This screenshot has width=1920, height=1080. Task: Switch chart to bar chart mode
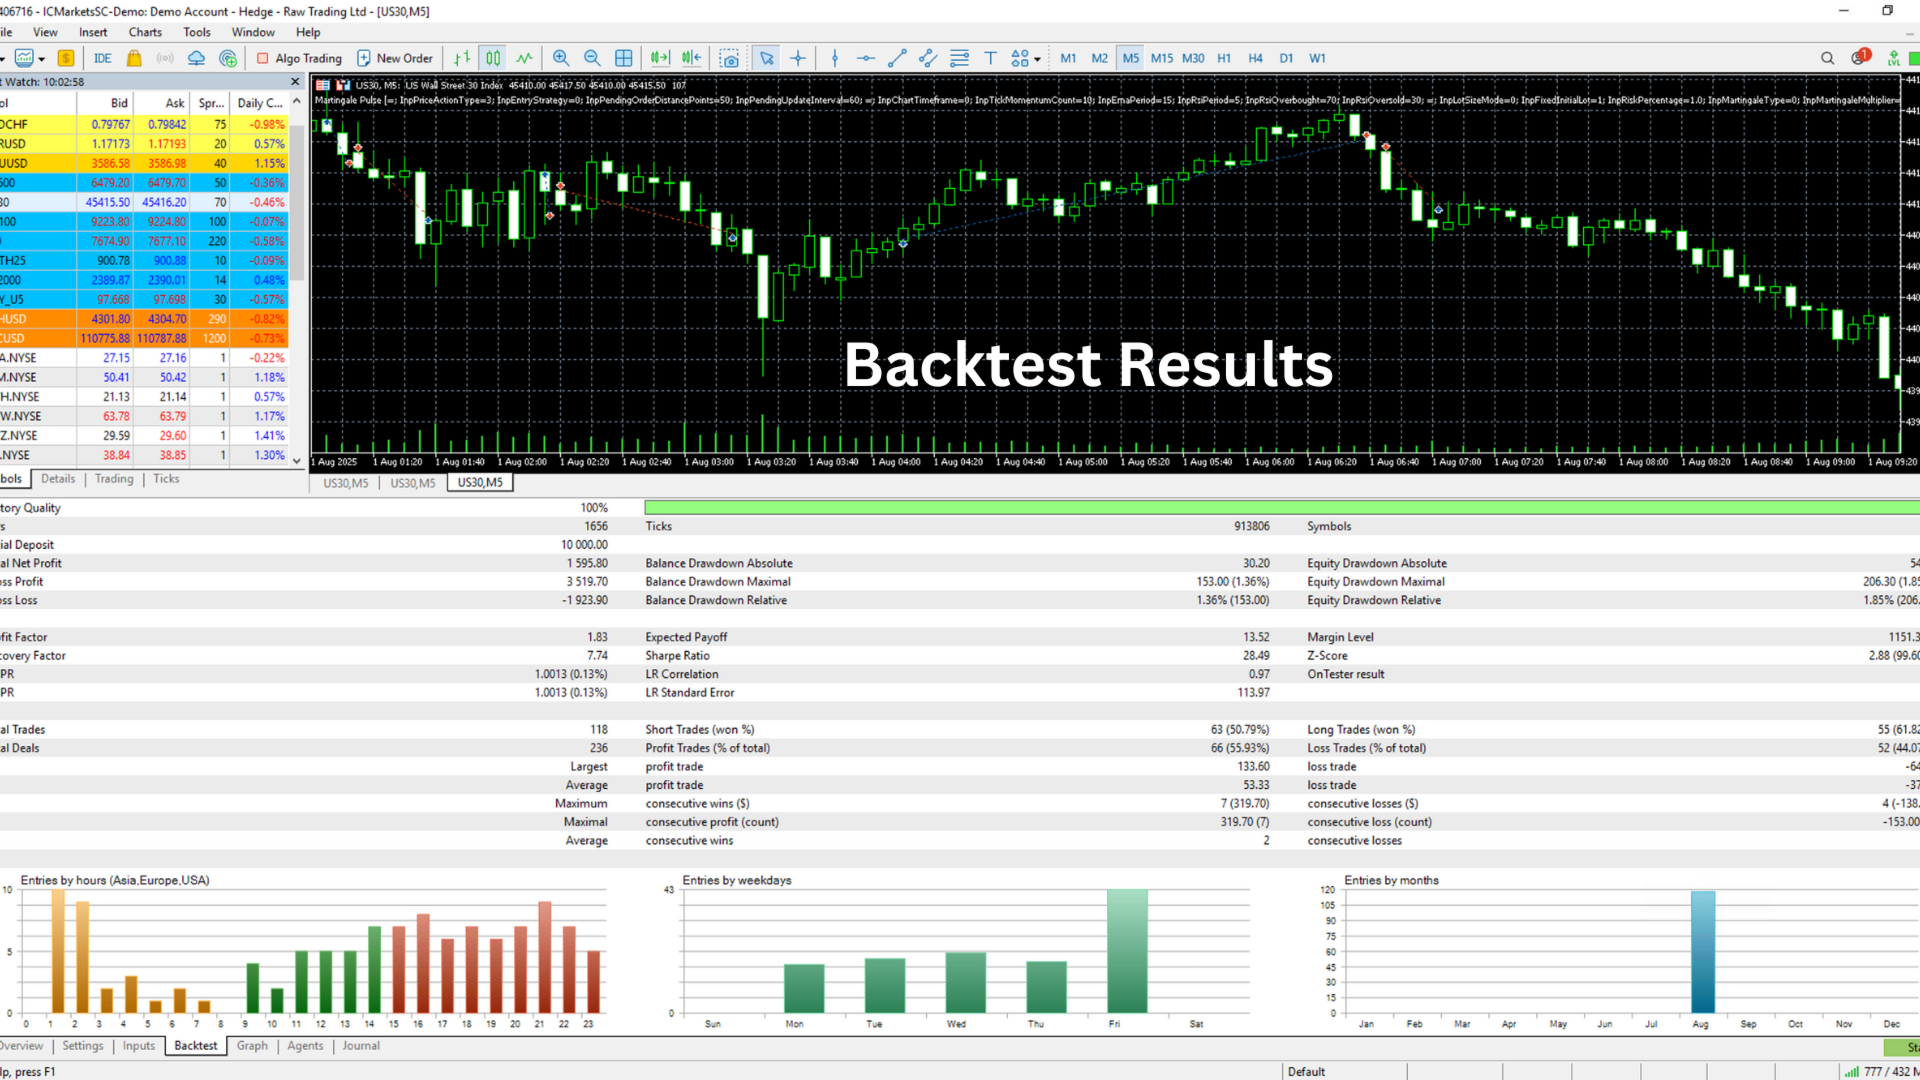tap(462, 58)
